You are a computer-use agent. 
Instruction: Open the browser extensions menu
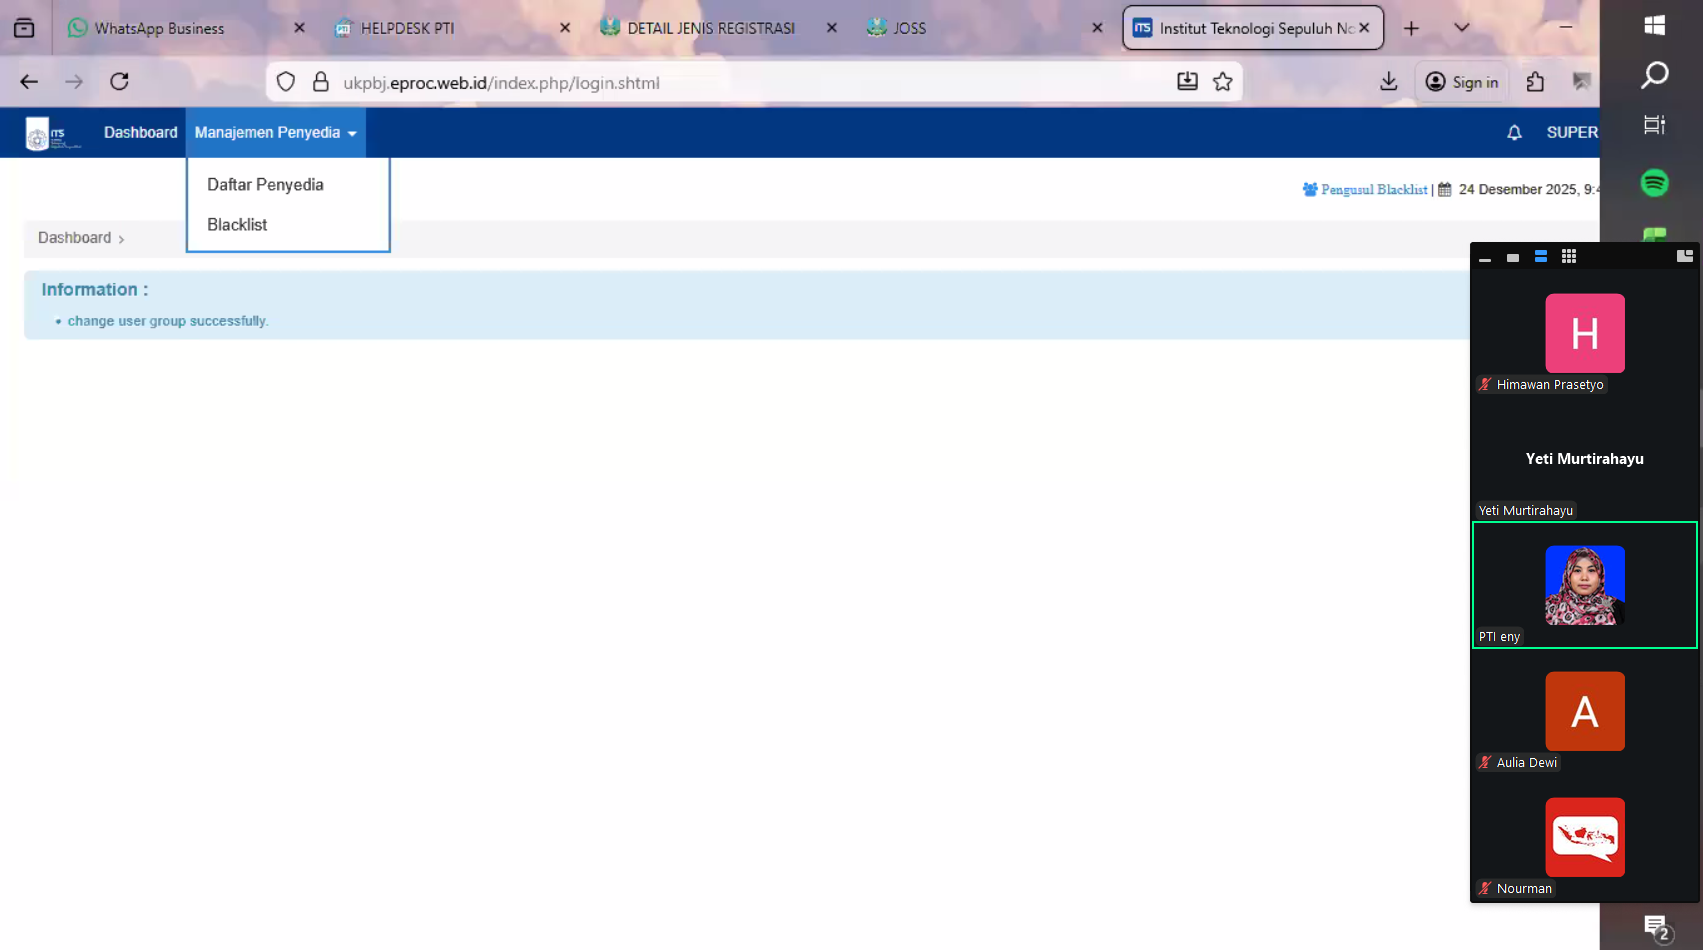(1536, 82)
